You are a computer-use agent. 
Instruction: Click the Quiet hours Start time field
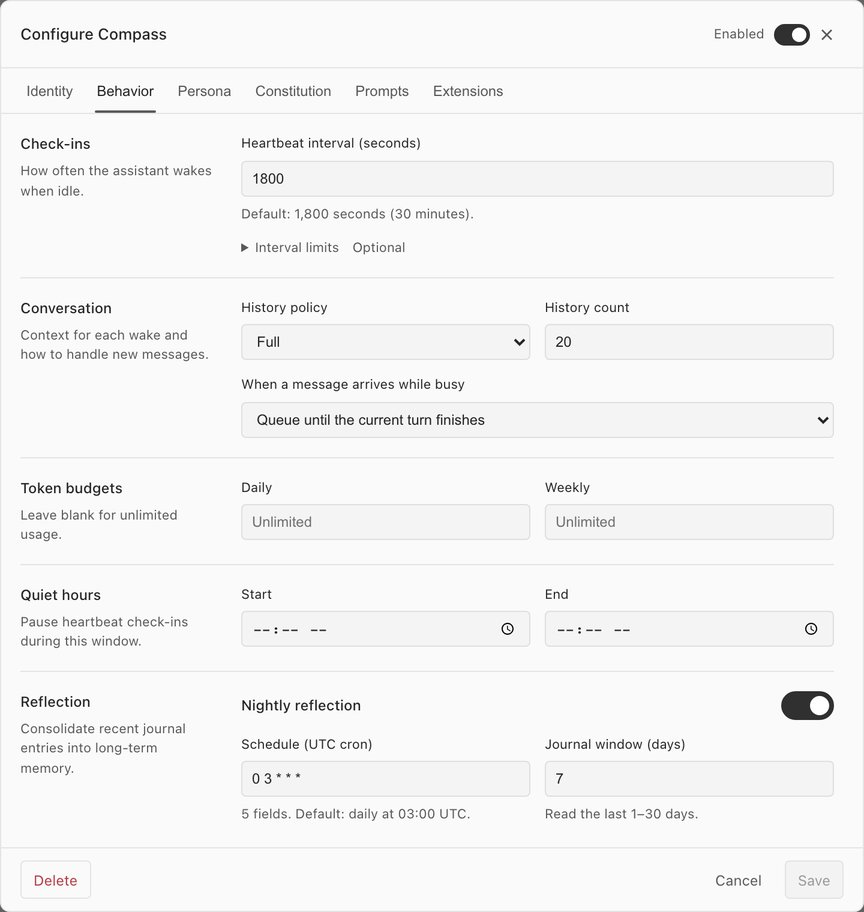click(385, 629)
